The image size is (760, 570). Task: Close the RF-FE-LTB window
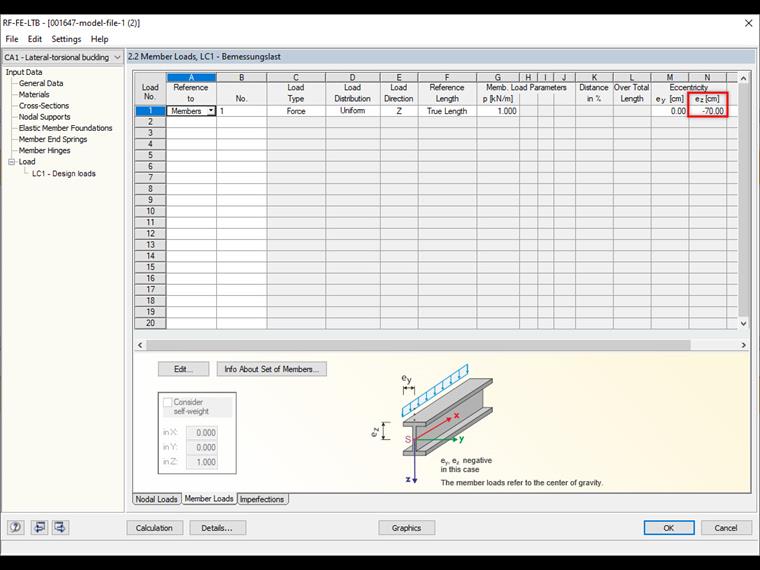748,23
